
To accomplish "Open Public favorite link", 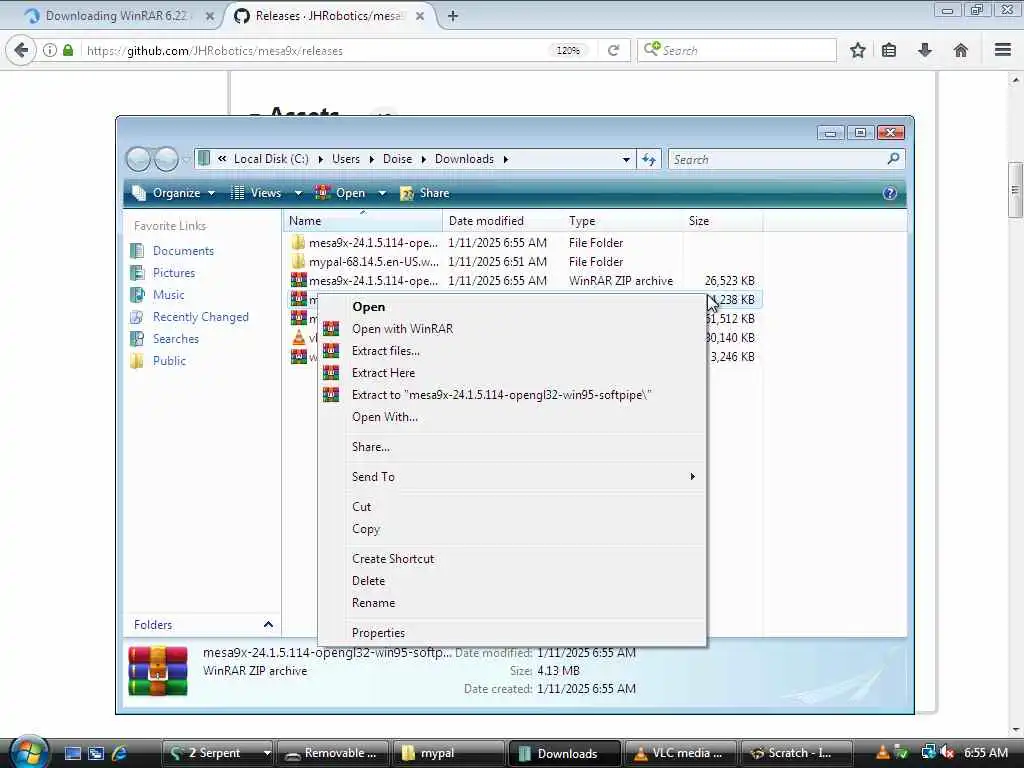I will 169,360.
